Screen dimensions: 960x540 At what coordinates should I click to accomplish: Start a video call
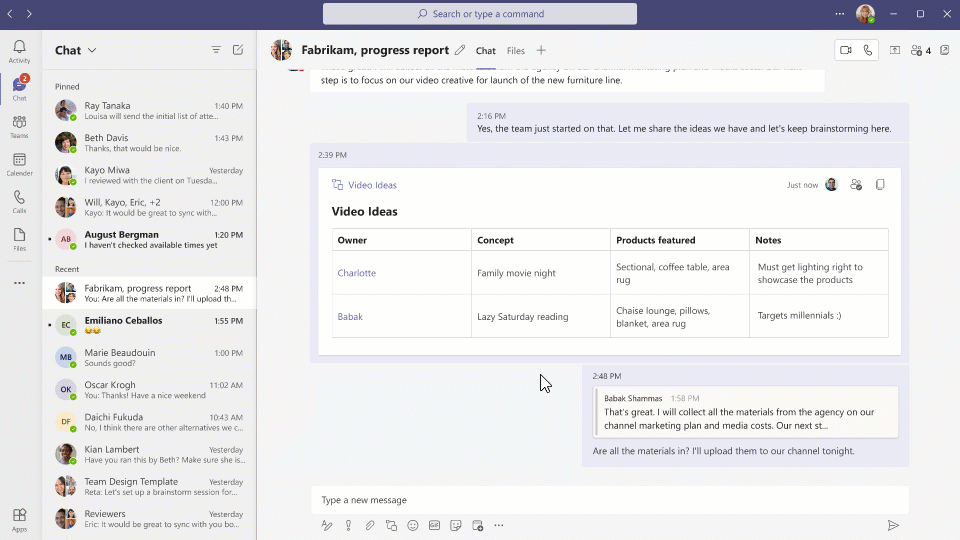845,50
